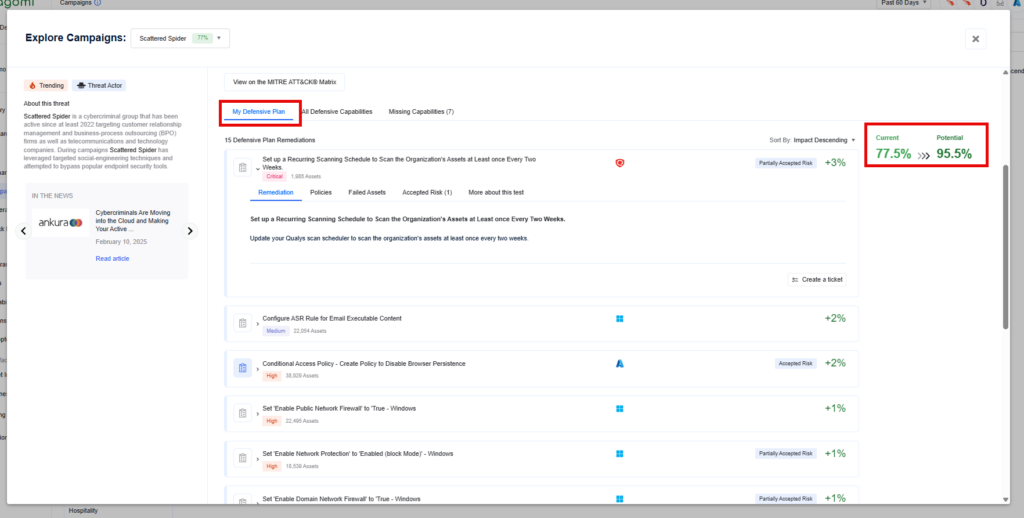Show next news article
Image resolution: width=1024 pixels, height=518 pixels.
tap(190, 231)
